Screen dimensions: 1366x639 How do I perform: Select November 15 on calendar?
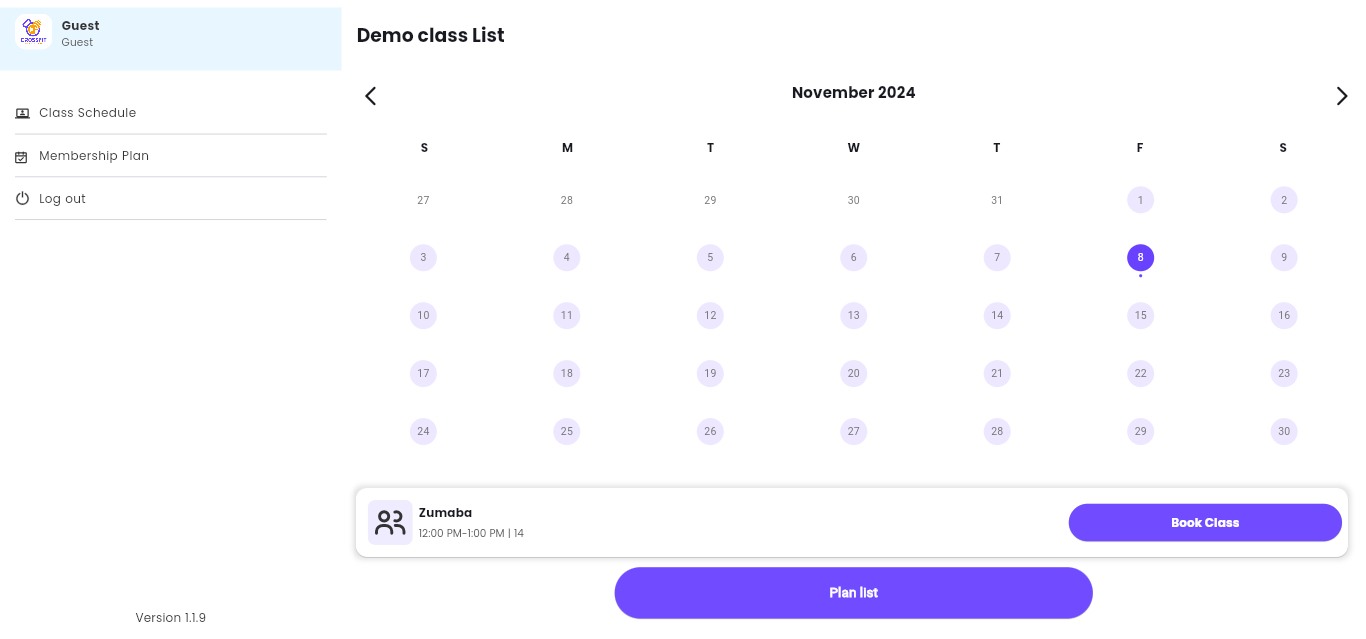point(1140,315)
